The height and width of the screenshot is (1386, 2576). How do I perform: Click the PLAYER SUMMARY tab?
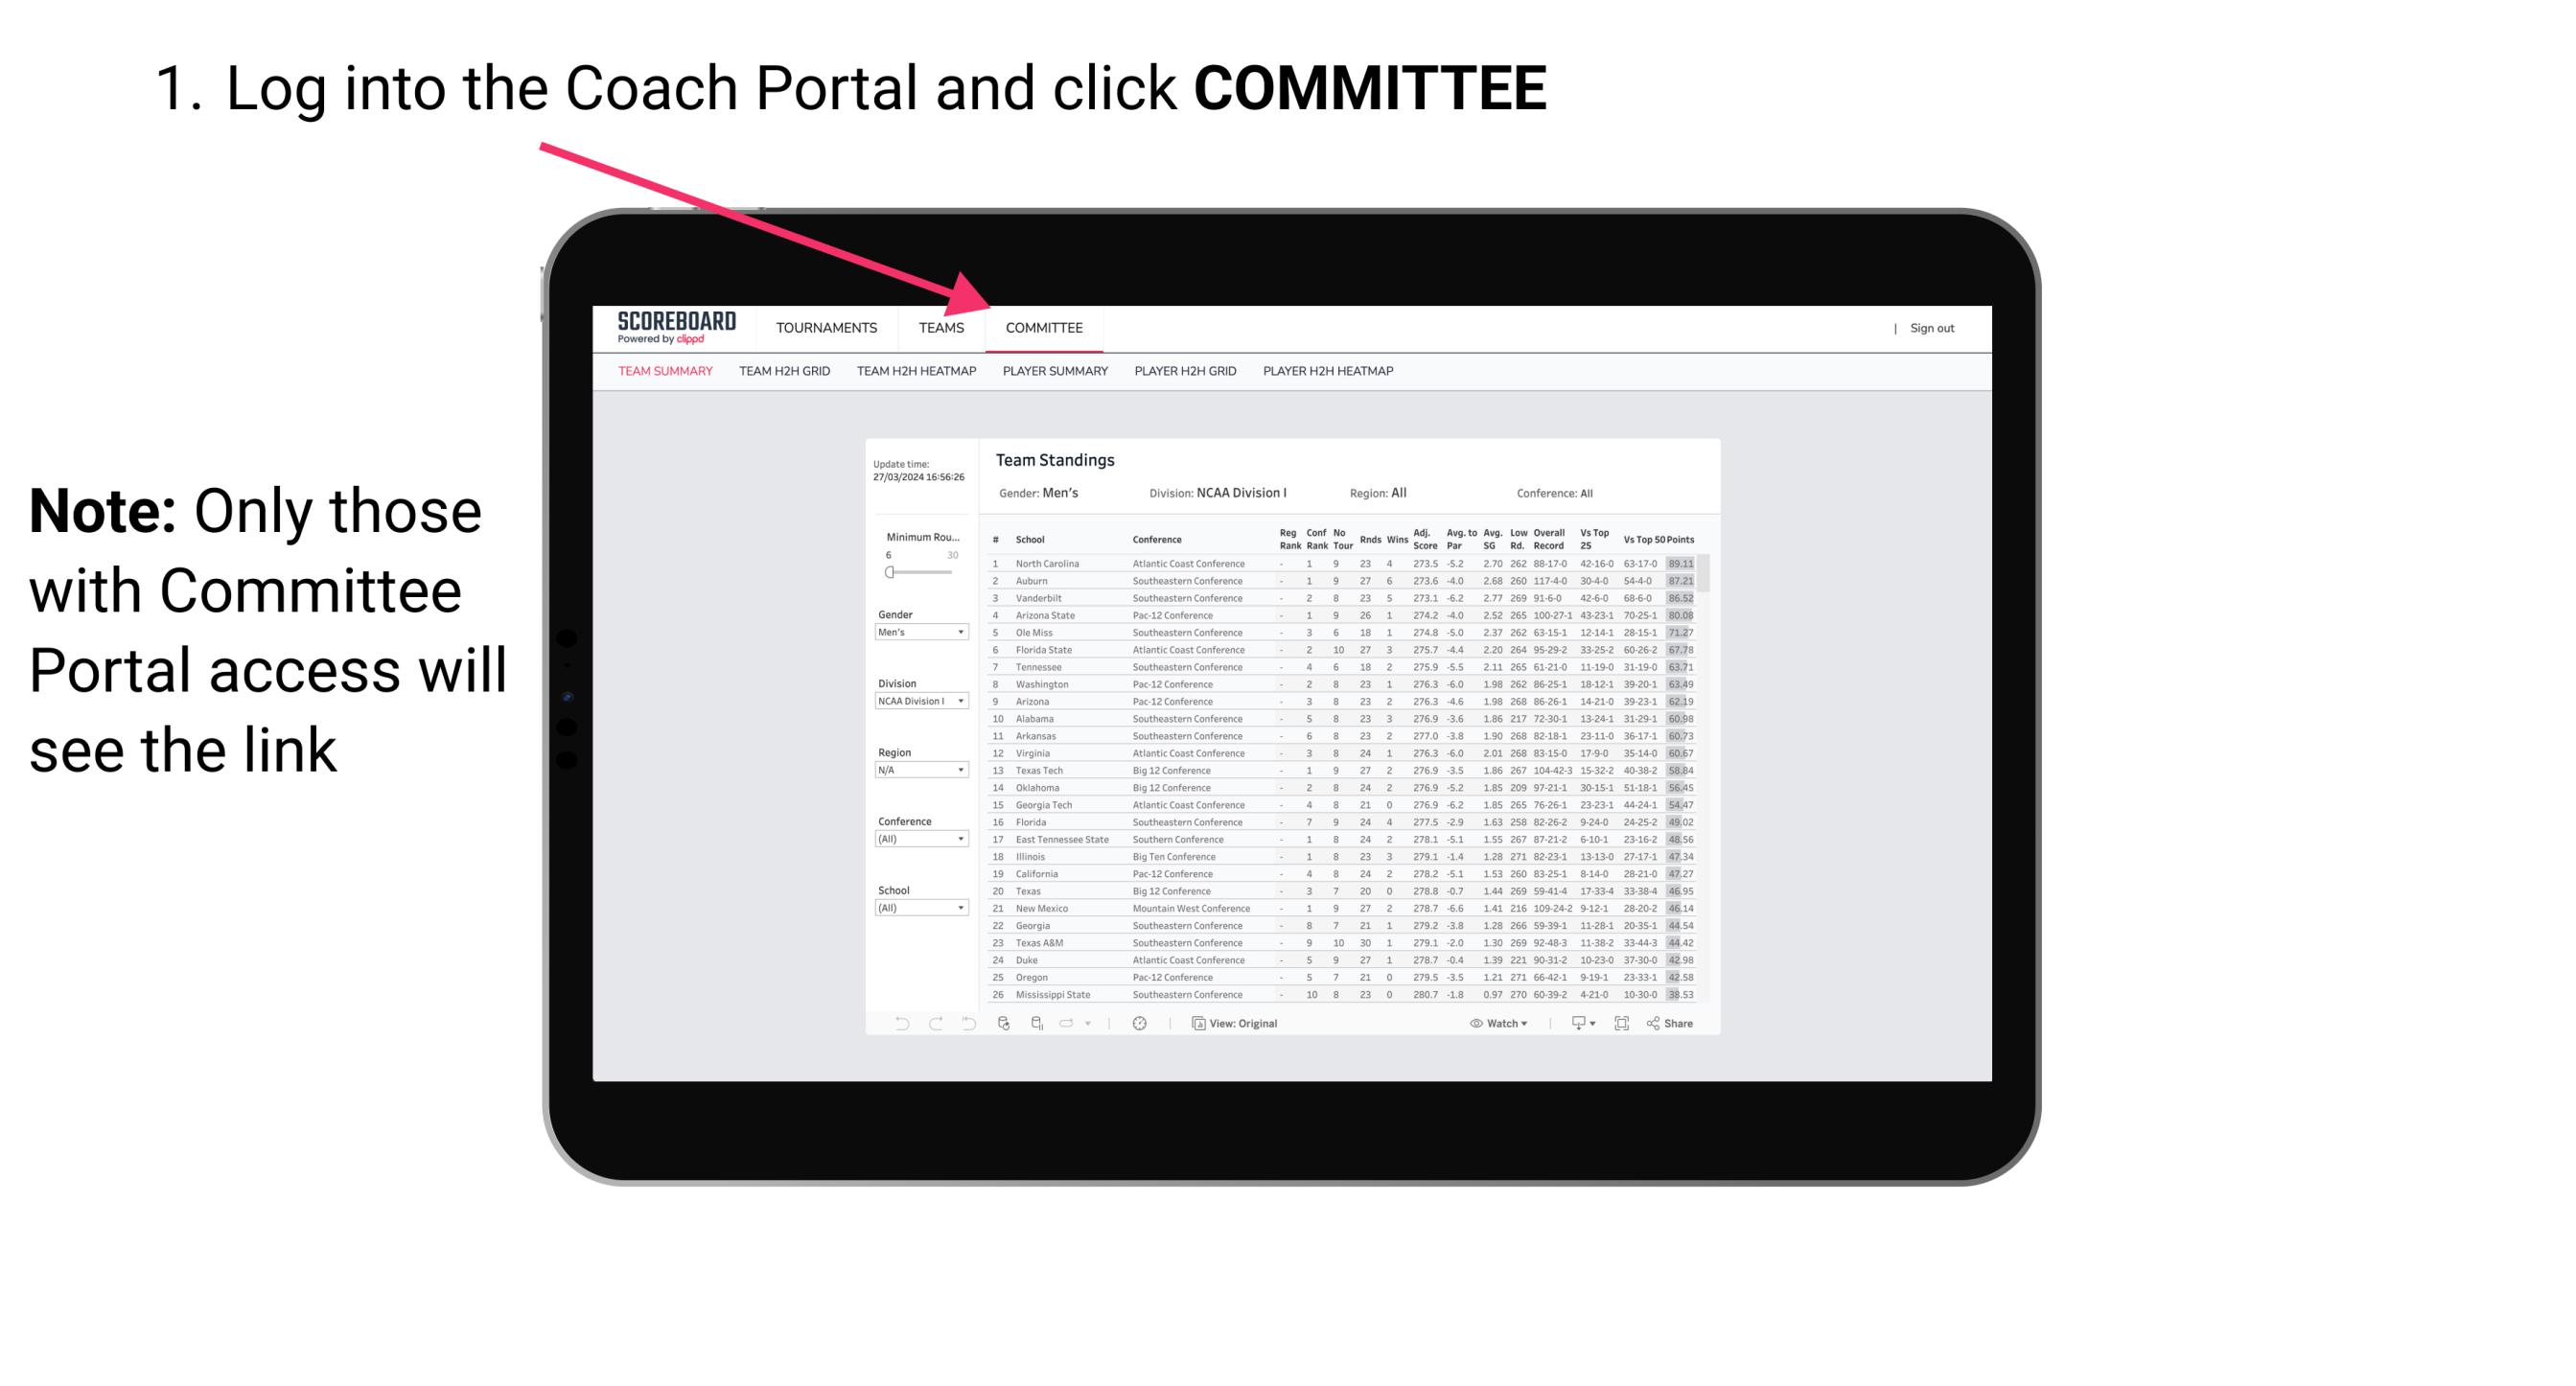[x=1055, y=372]
